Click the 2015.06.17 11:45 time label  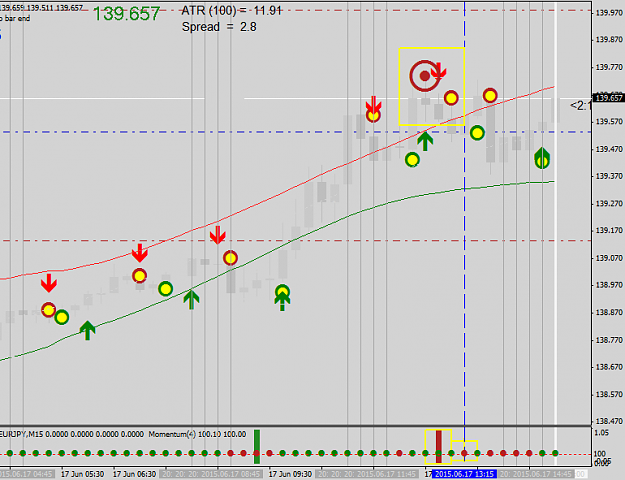pyautogui.click(x=388, y=474)
